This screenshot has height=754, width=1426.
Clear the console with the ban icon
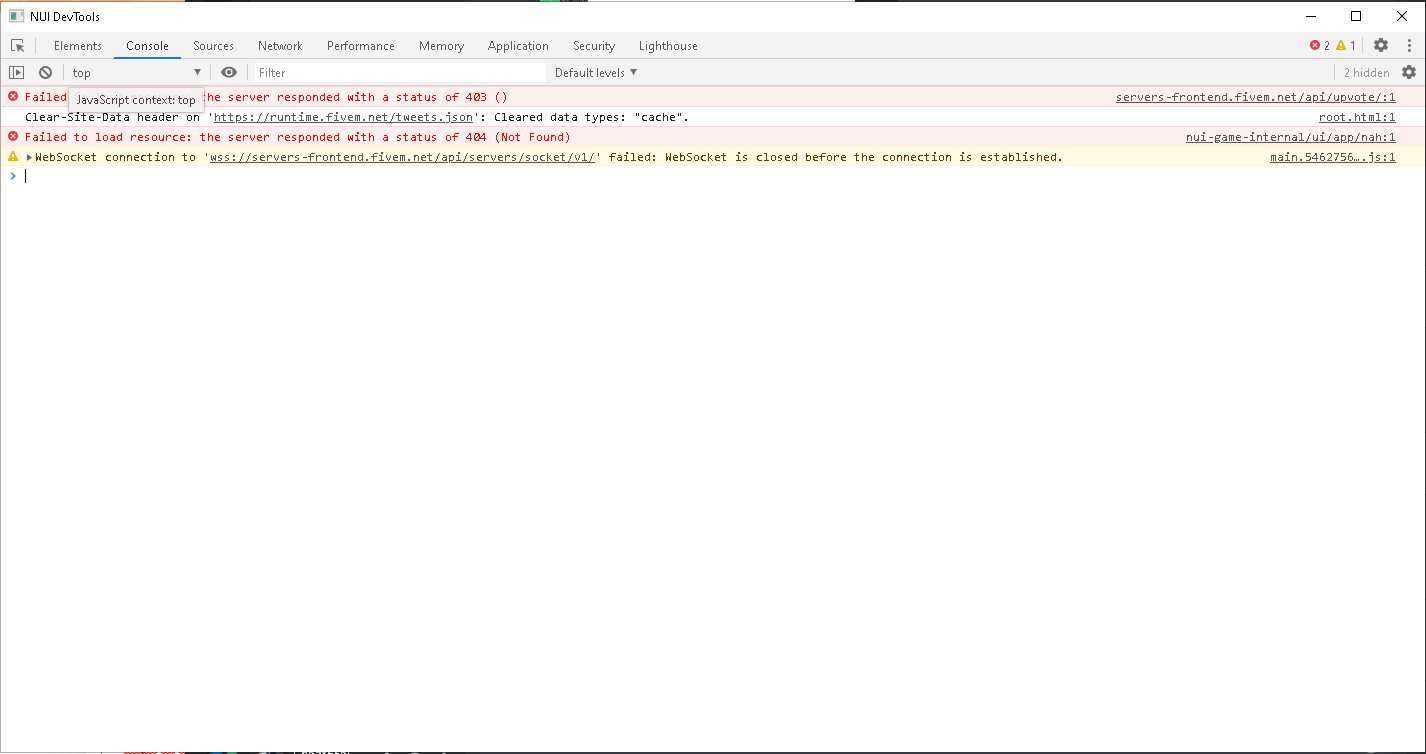45,73
